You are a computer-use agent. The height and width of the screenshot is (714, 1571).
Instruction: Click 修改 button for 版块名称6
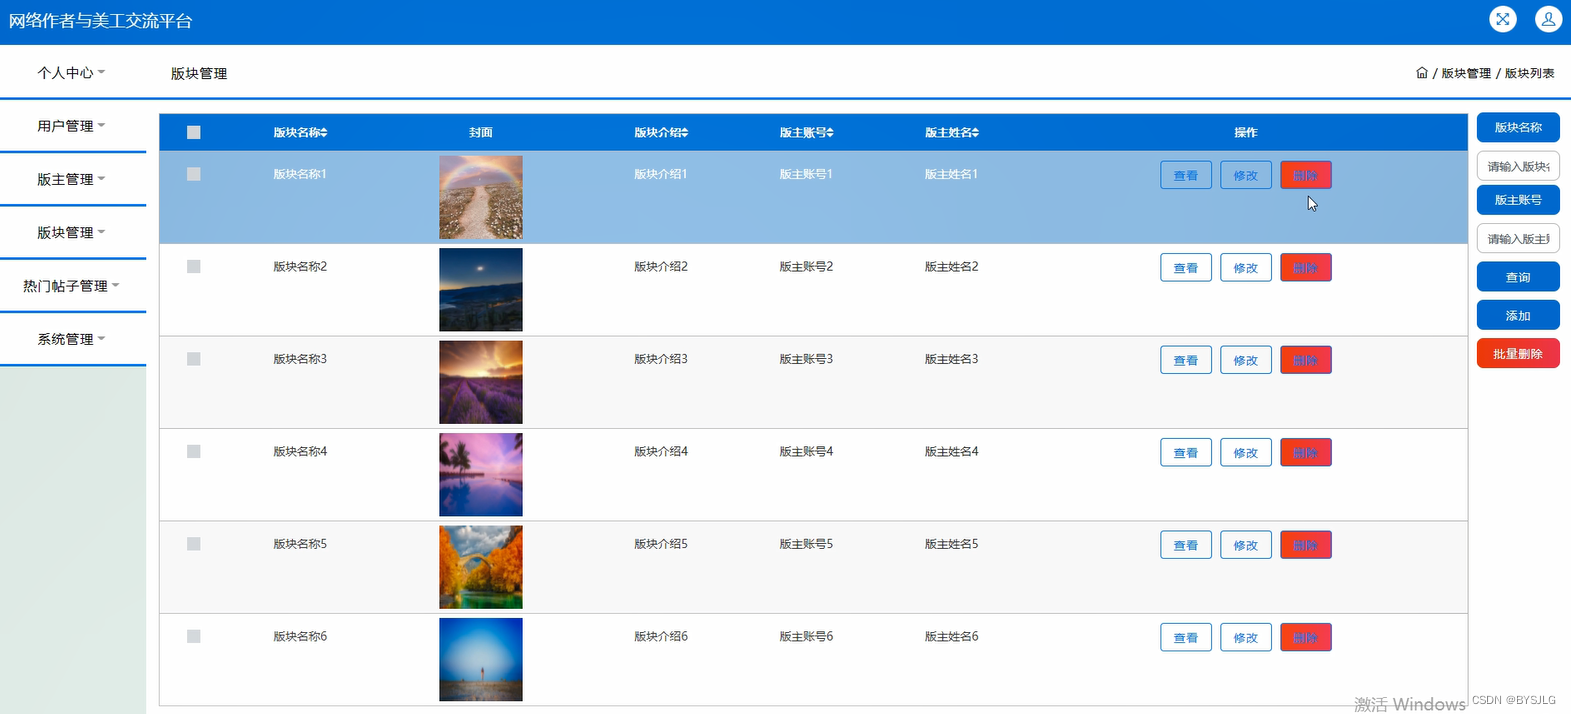[x=1246, y=638]
